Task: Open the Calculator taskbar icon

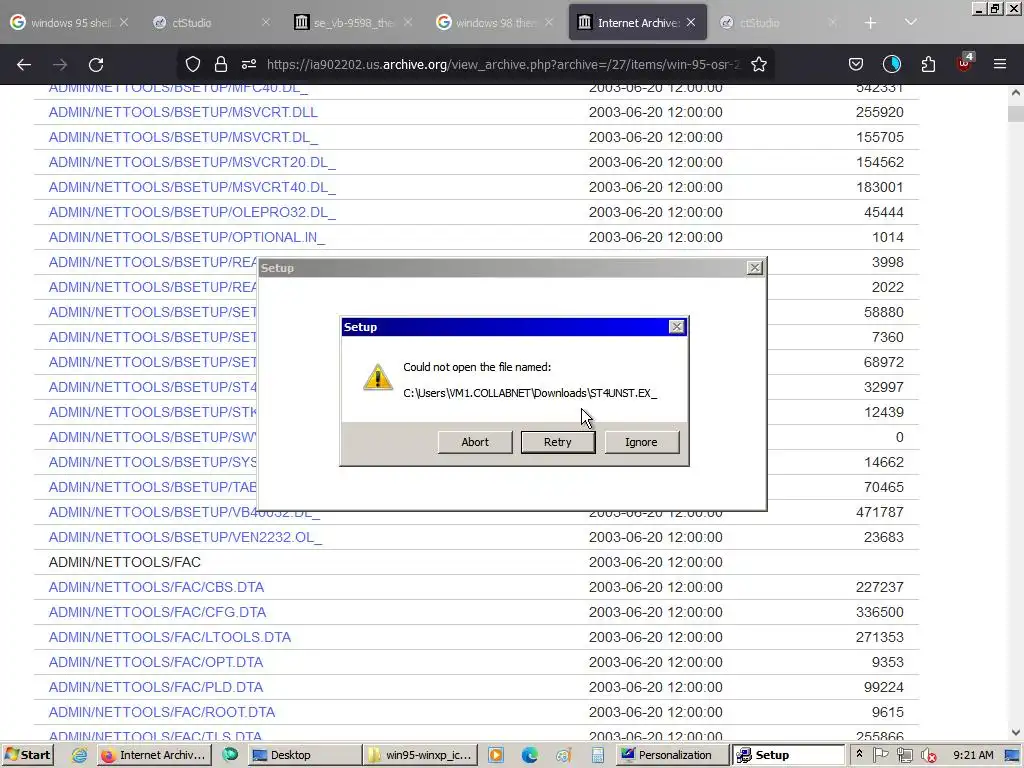Action: click(x=598, y=755)
